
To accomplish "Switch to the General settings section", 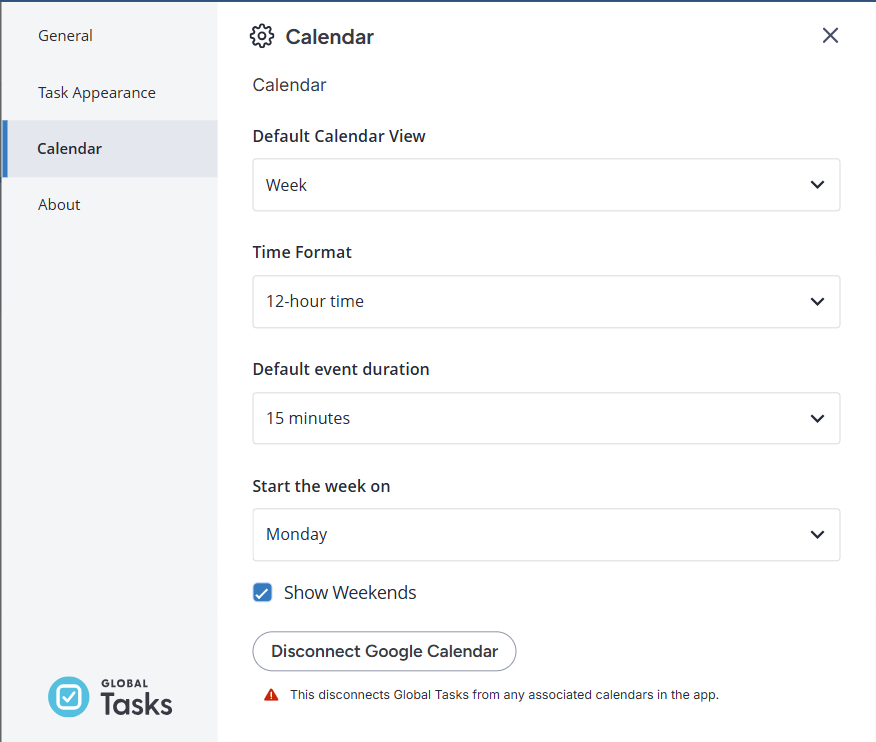I will pyautogui.click(x=65, y=35).
